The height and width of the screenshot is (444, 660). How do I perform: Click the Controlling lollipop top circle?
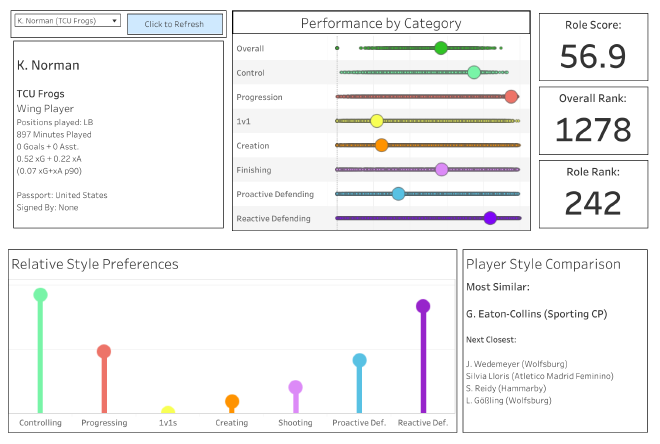pyautogui.click(x=40, y=295)
